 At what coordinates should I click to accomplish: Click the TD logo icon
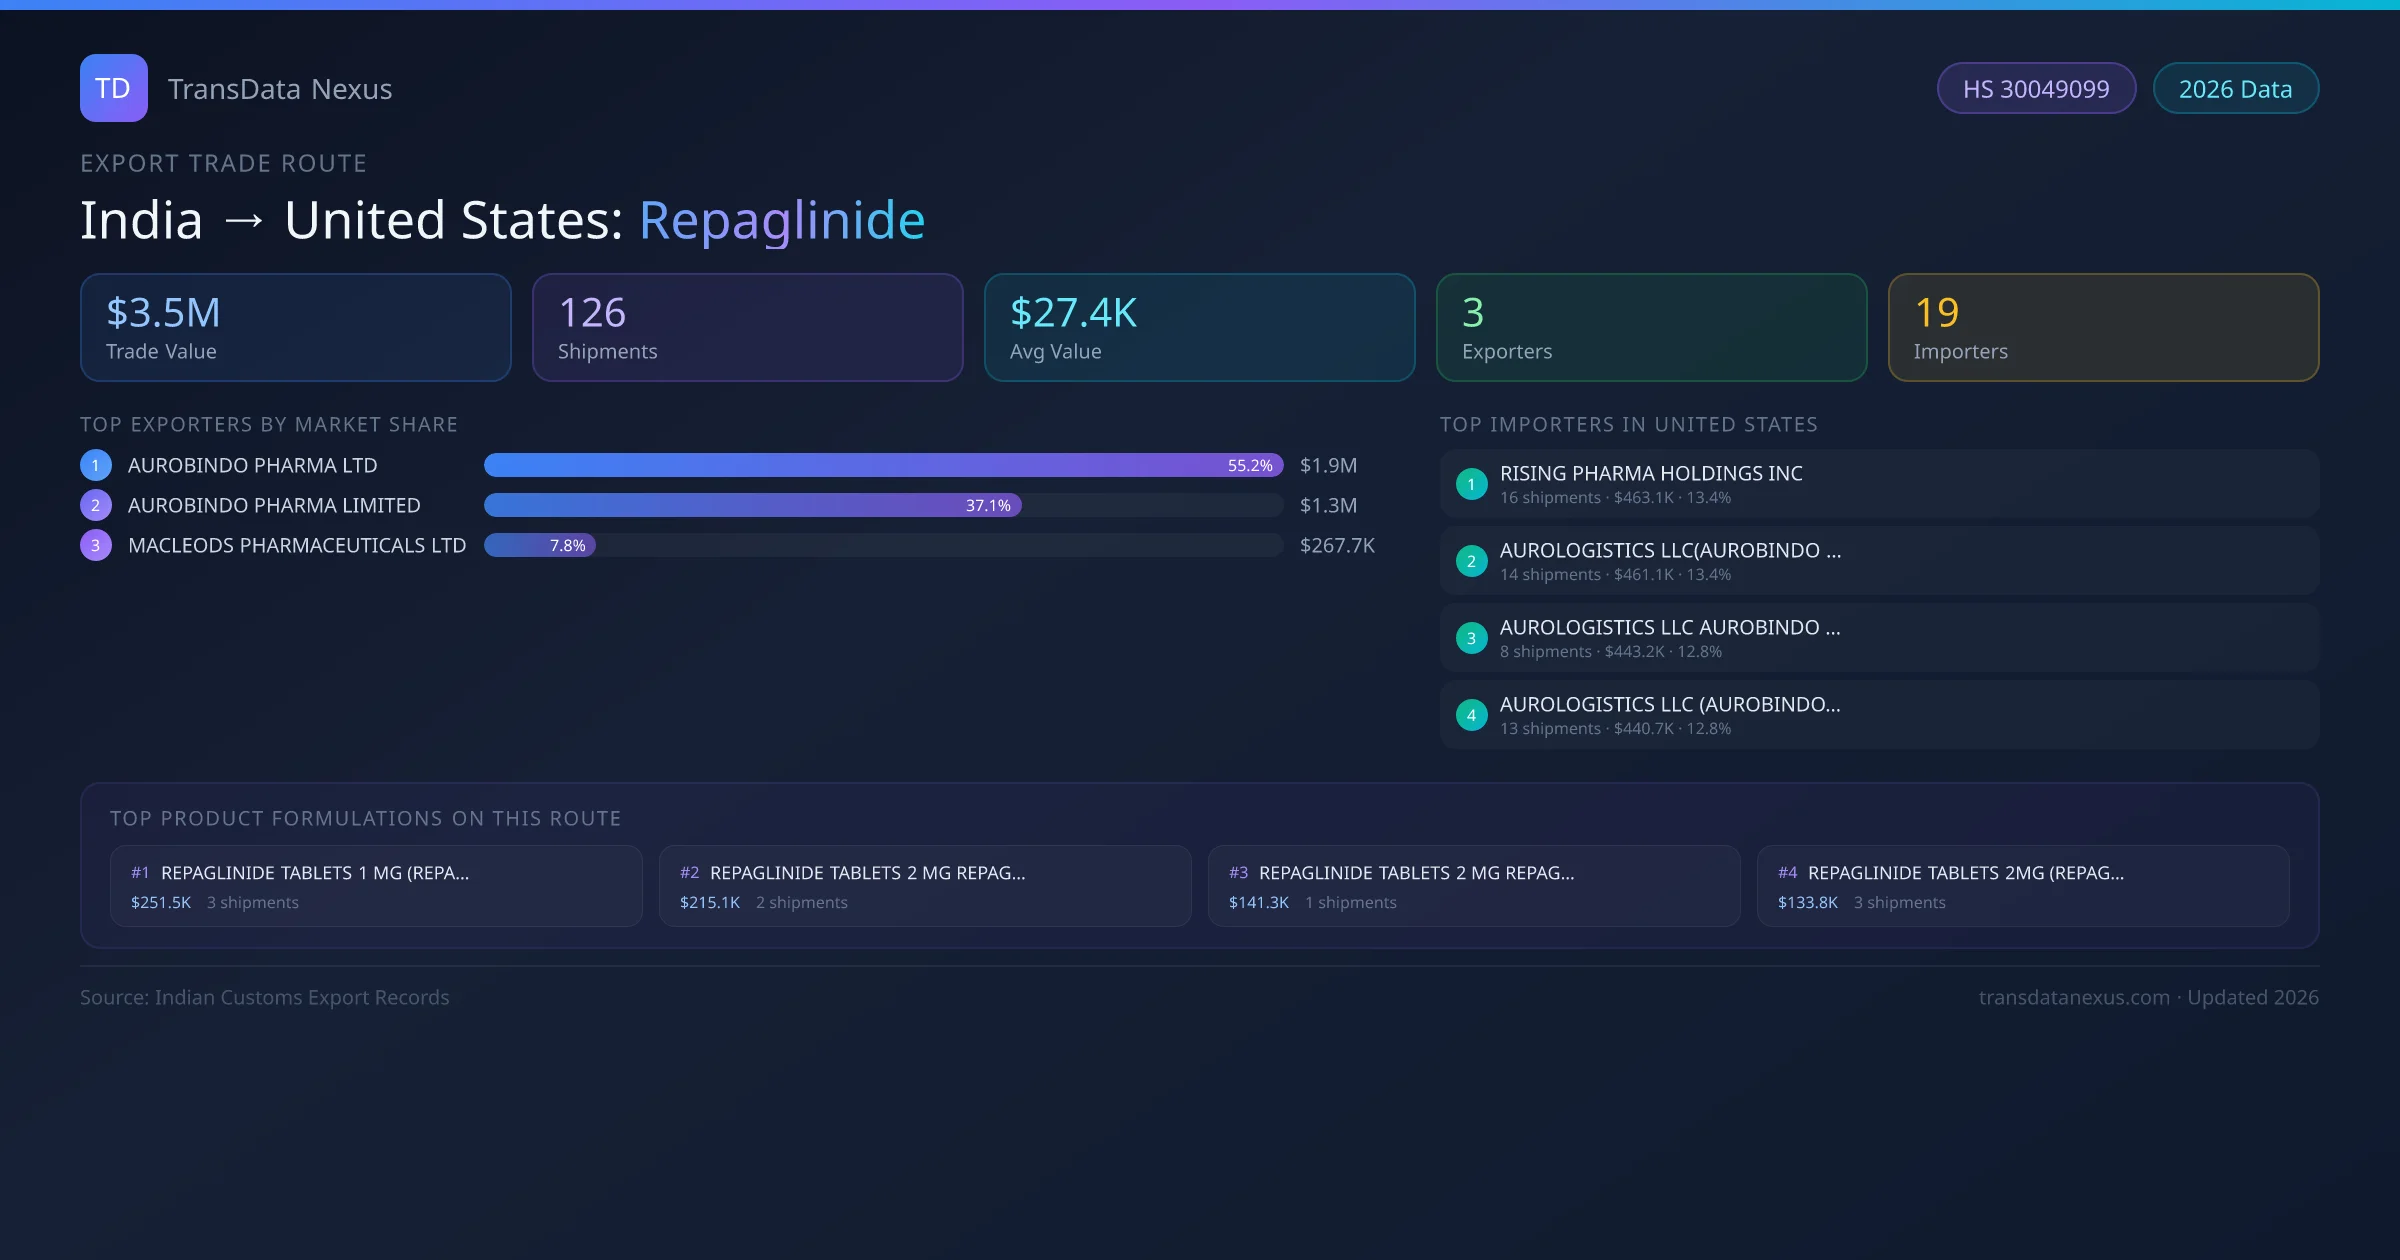(x=113, y=88)
